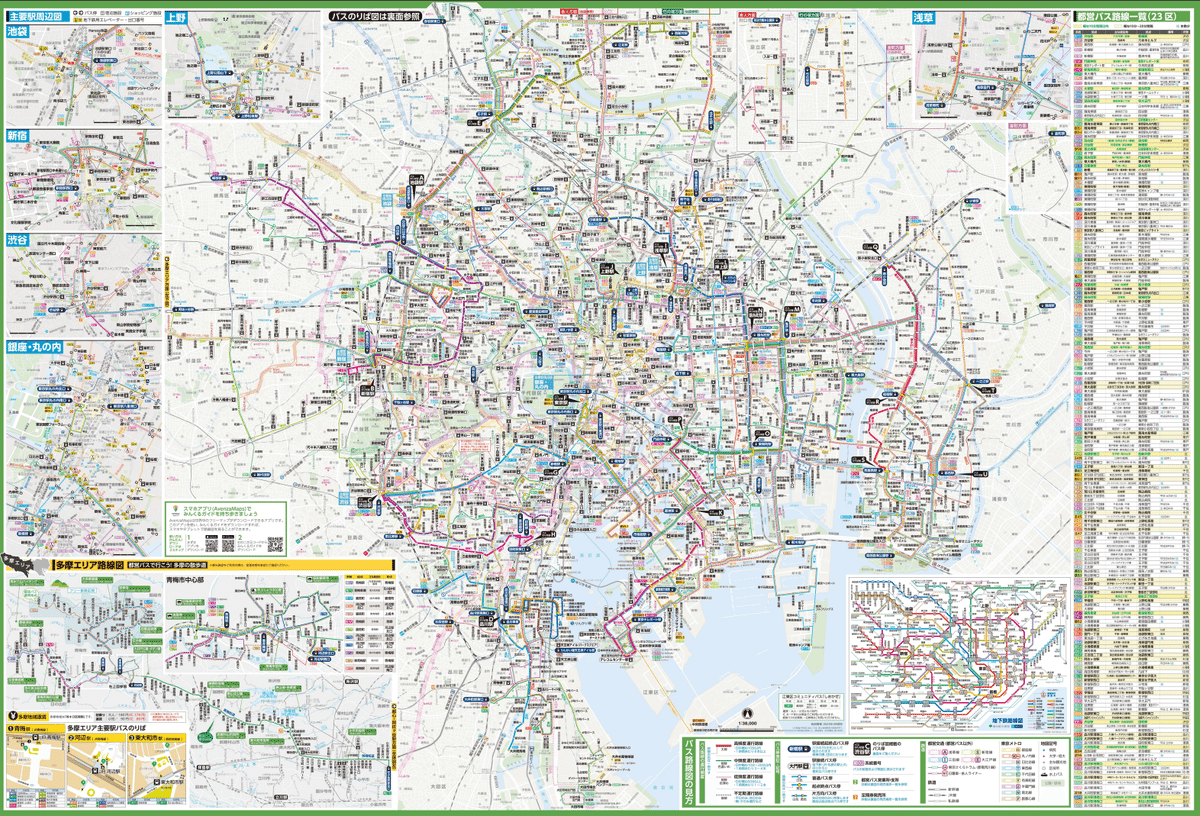Screen dimensions: 1200x816
Task: Open the 地下鉄路線図 subway map thumbnail
Action: (959, 654)
